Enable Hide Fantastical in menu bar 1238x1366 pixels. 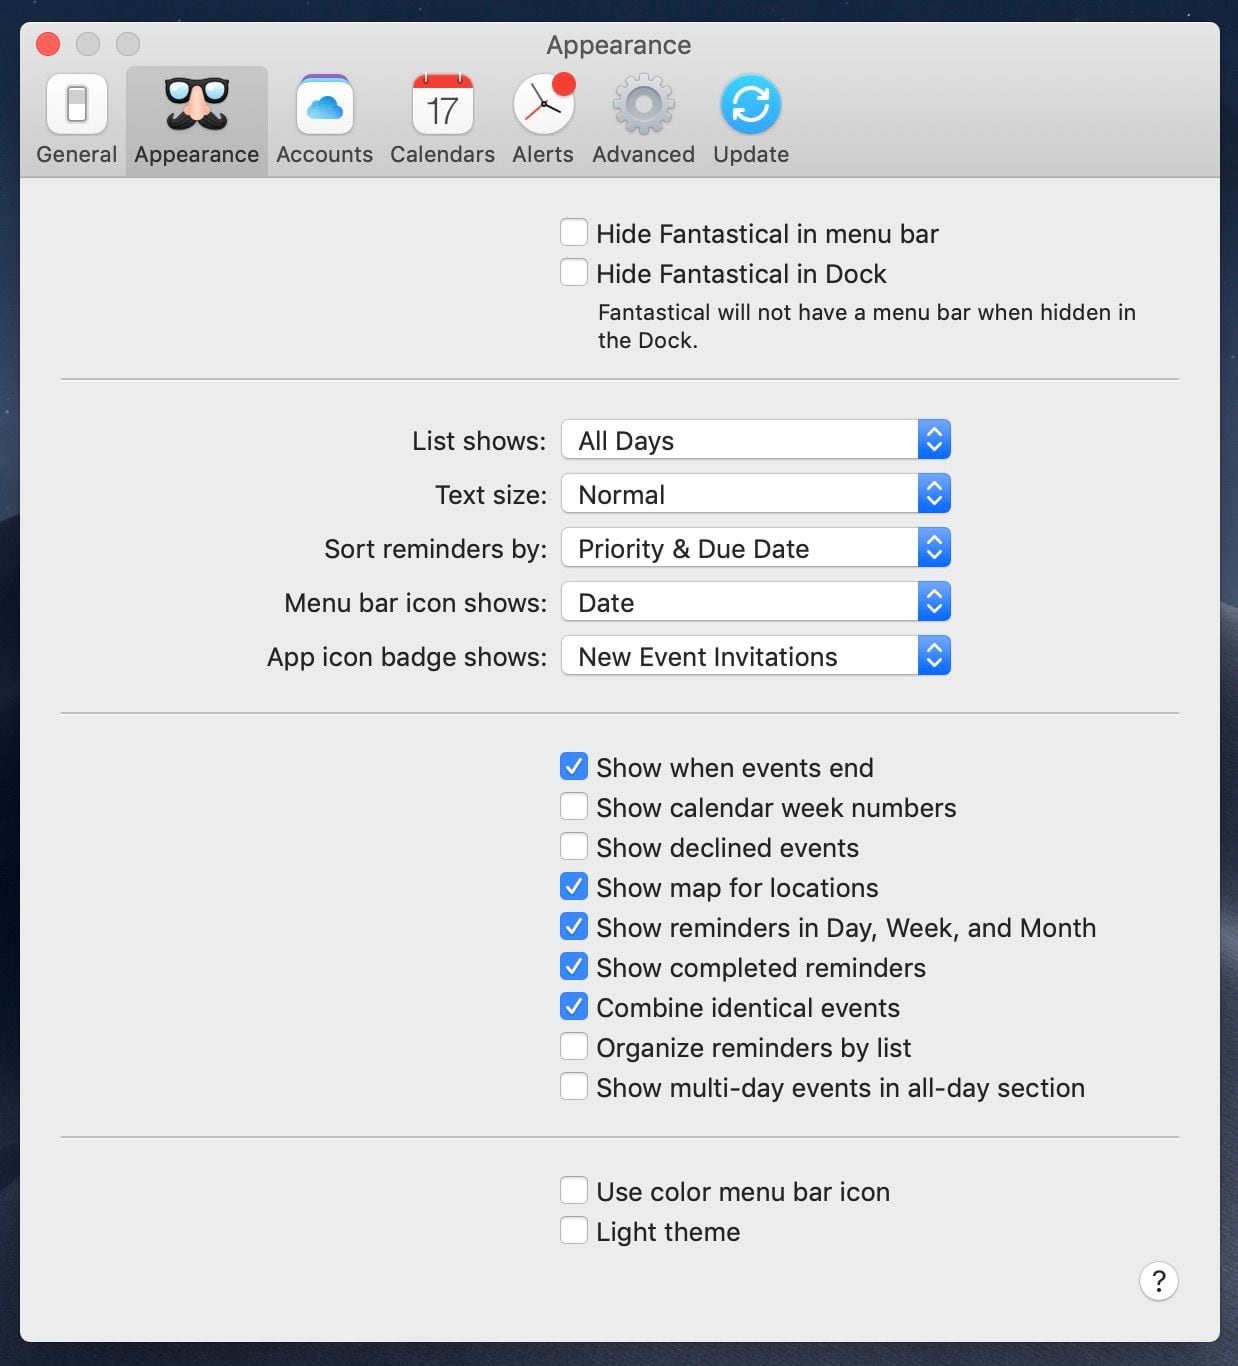click(x=574, y=233)
